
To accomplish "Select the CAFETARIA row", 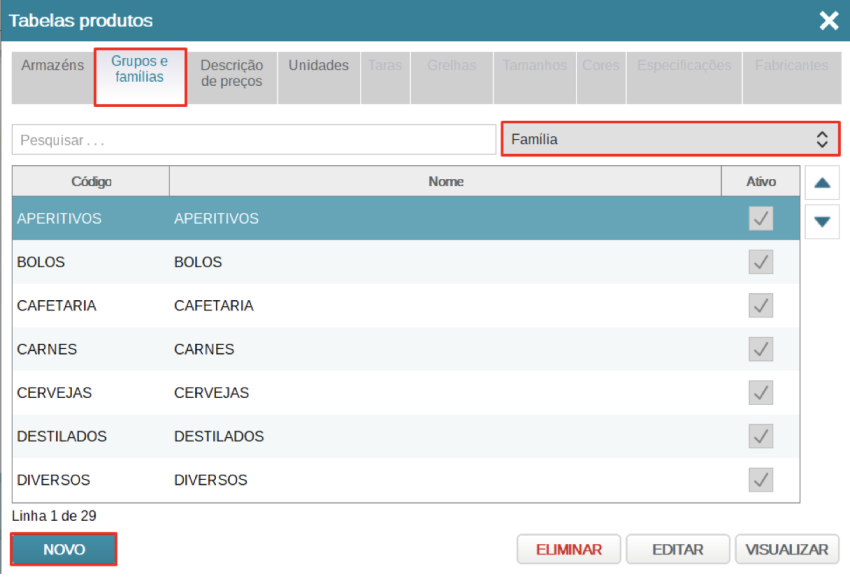I will (x=300, y=306).
